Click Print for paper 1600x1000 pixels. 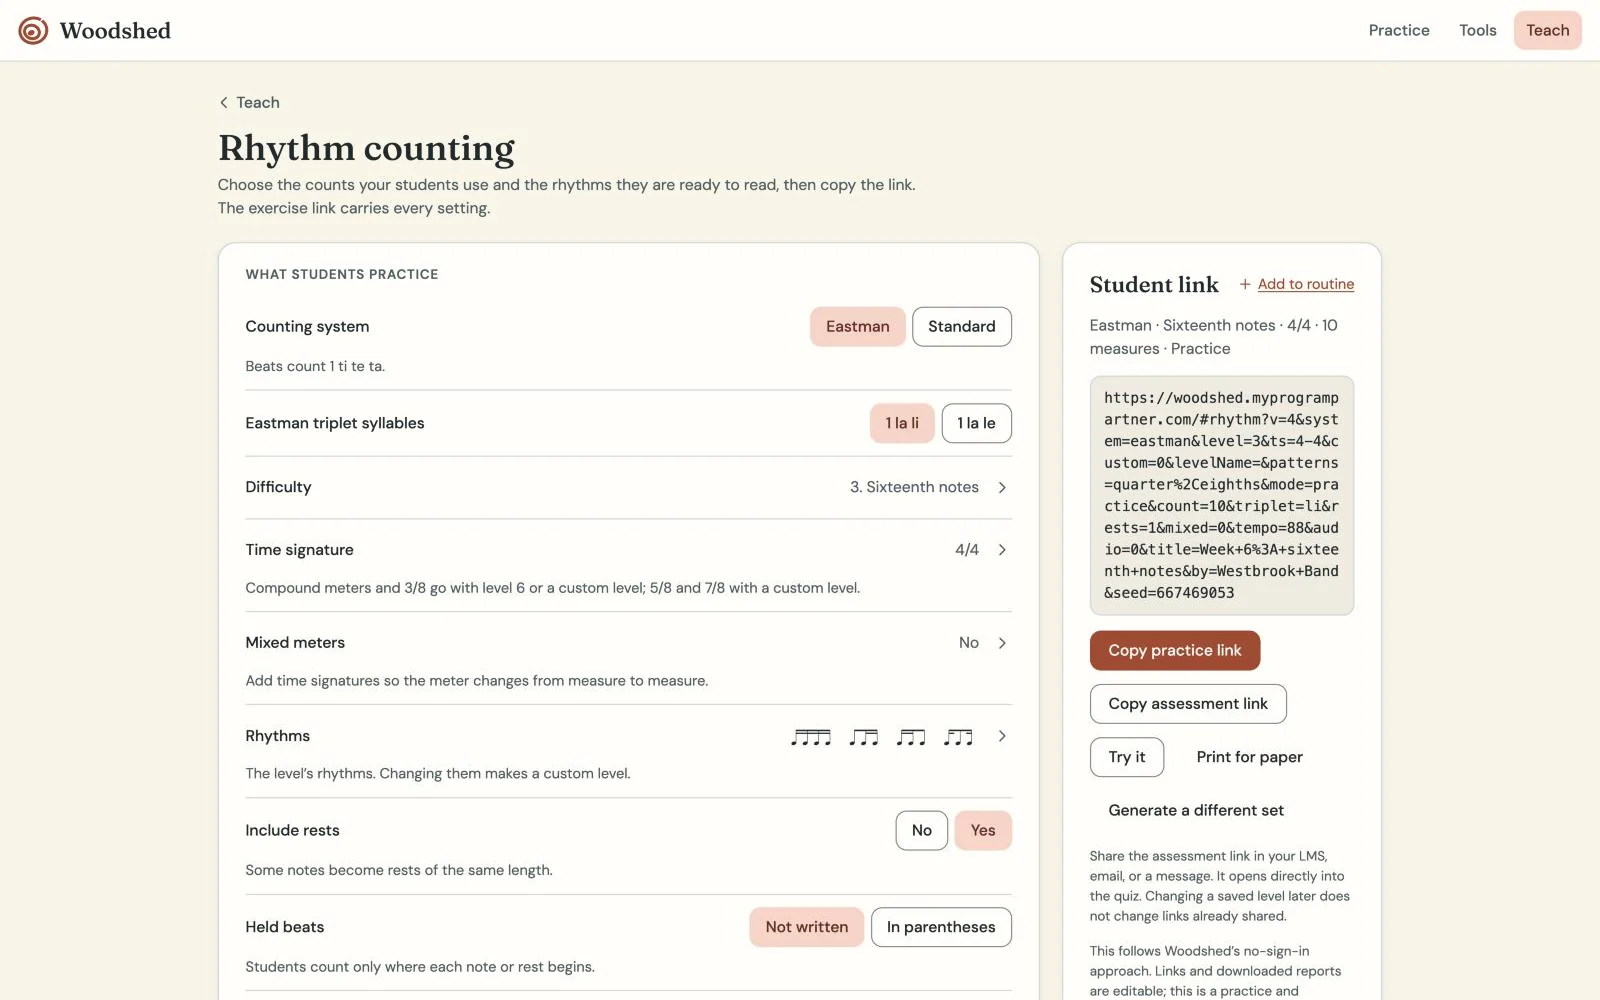(x=1249, y=757)
